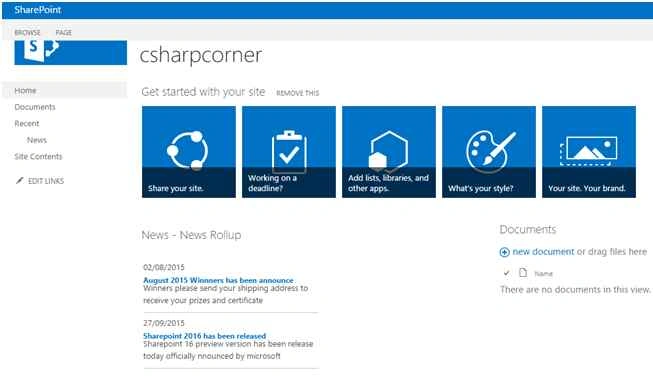Open Add lists, libraries, and other apps tile
Screen dimensions: 653x381
tap(389, 152)
